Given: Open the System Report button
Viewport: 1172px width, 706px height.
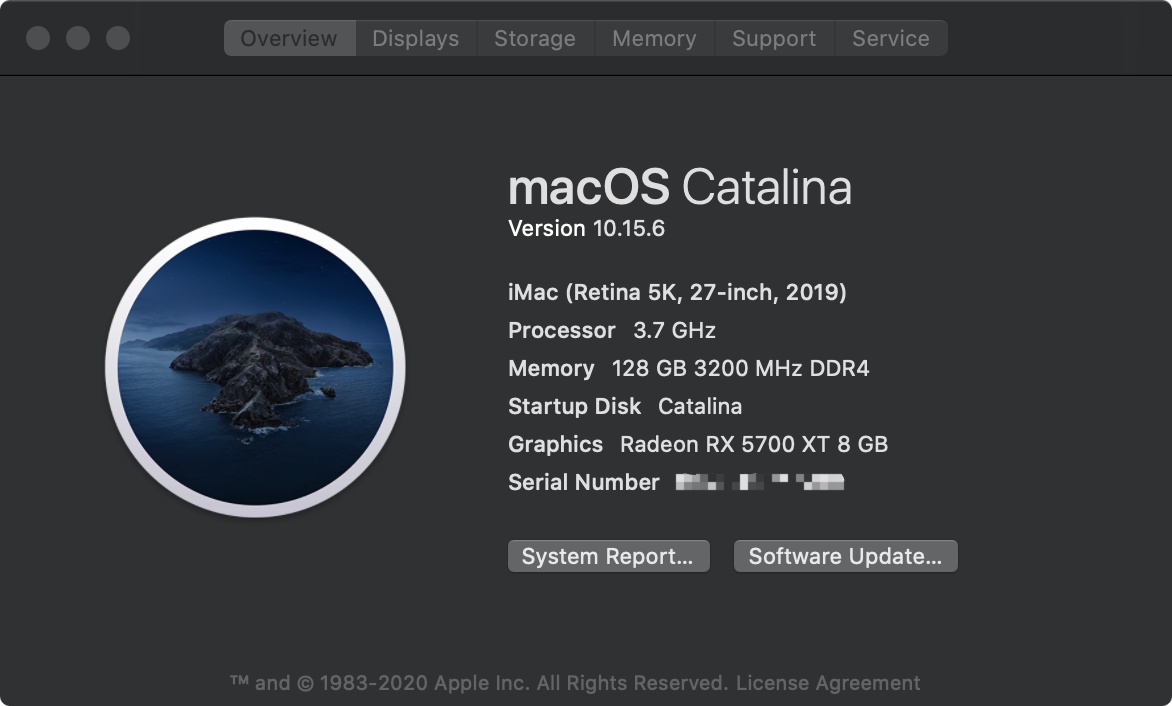Looking at the screenshot, I should [x=608, y=556].
